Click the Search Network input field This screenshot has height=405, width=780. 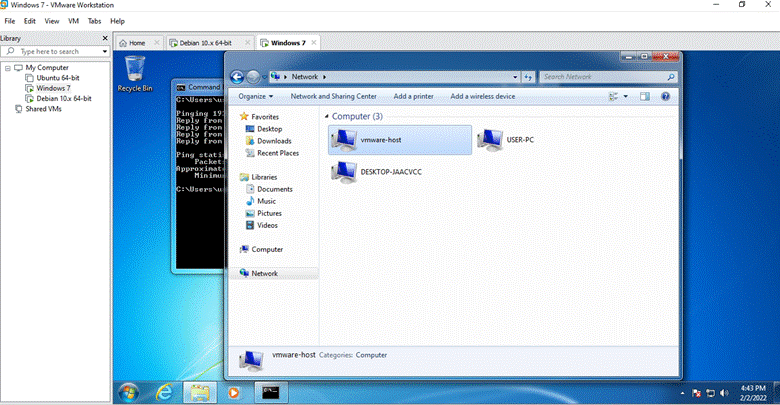[608, 77]
